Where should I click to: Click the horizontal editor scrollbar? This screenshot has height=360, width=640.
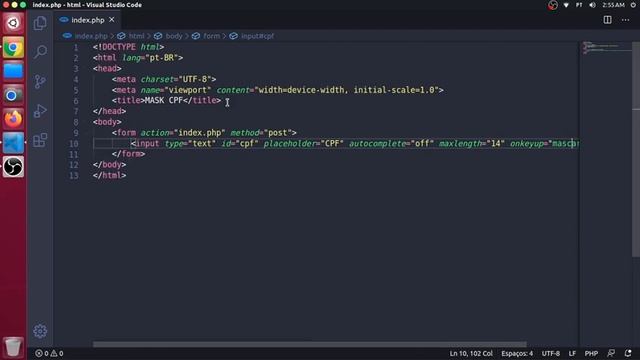(309, 344)
